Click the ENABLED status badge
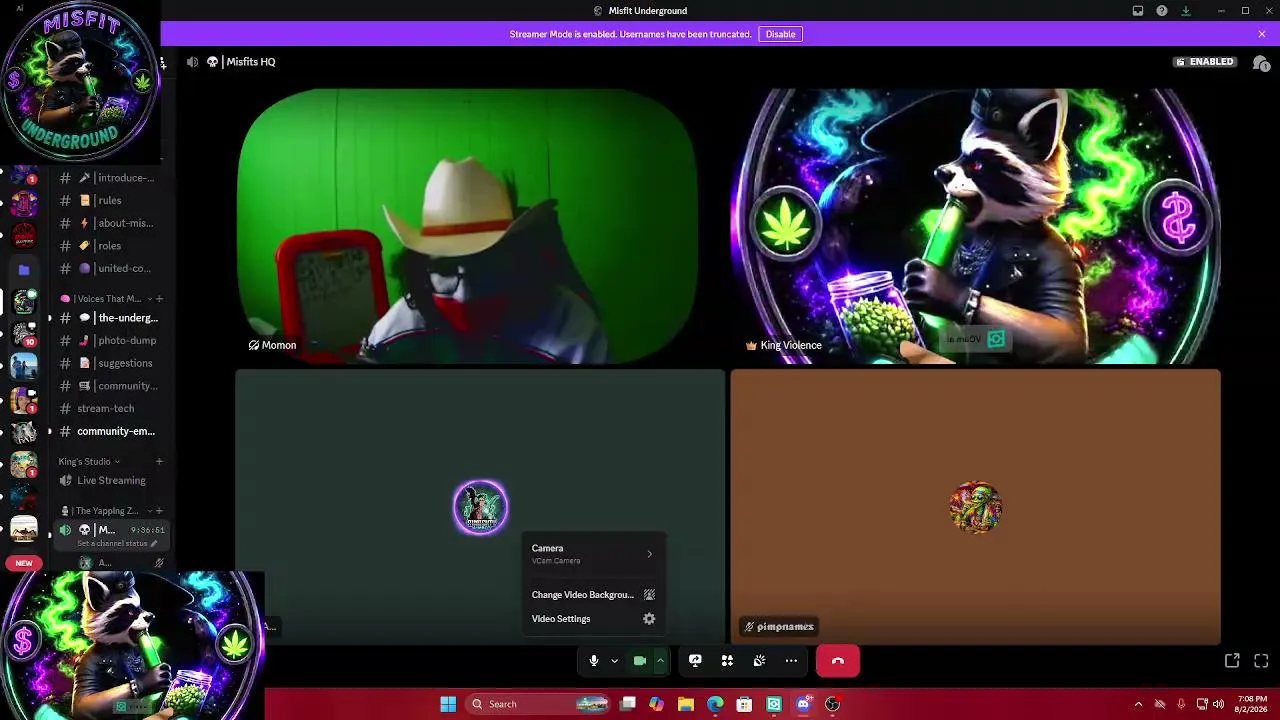Image resolution: width=1280 pixels, height=720 pixels. pos(1206,62)
